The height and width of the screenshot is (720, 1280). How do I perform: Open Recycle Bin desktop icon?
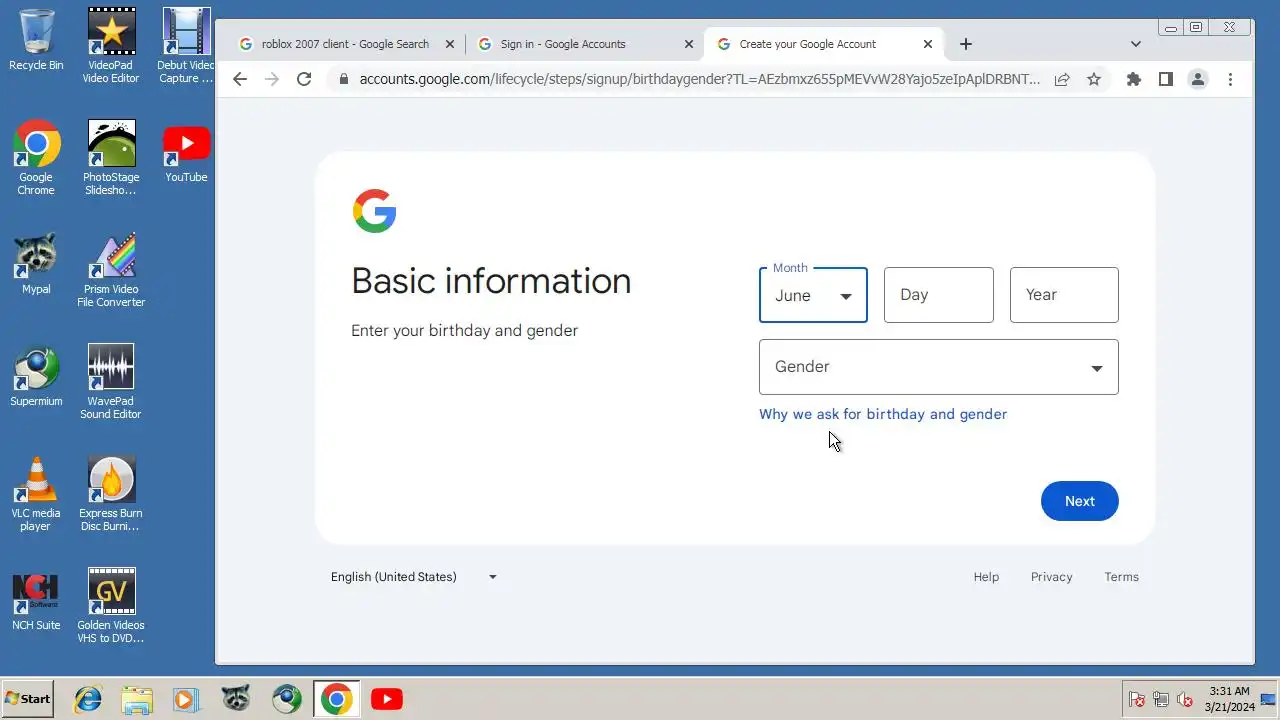click(x=36, y=40)
